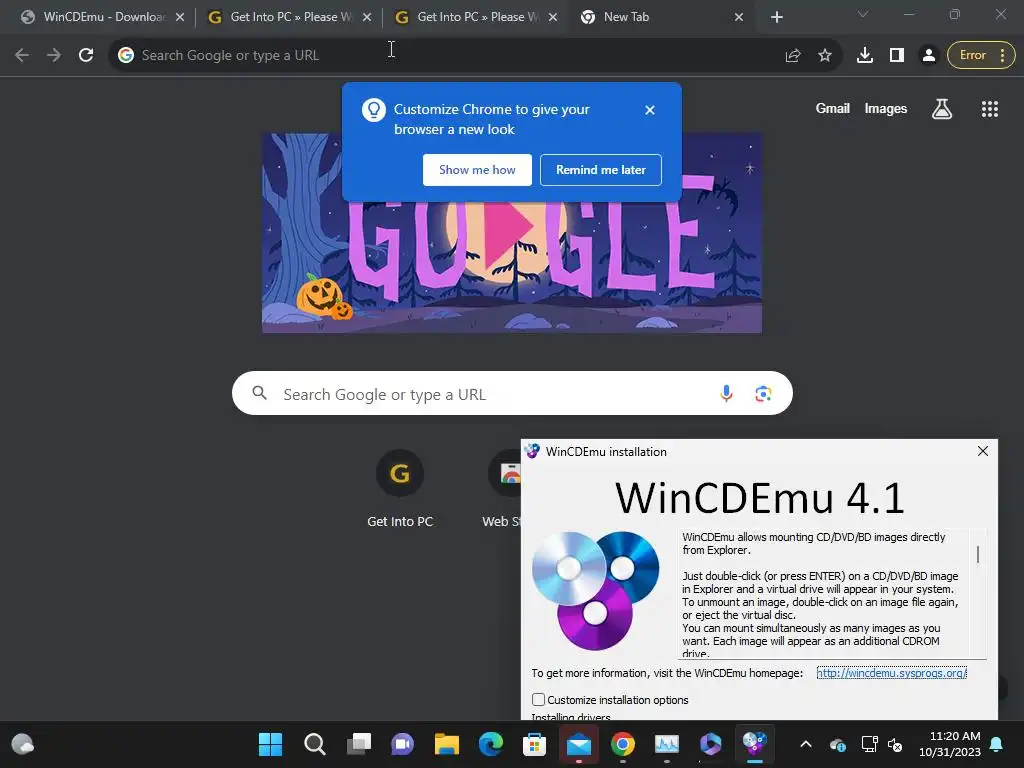Open the Web Store shortcut

504,488
